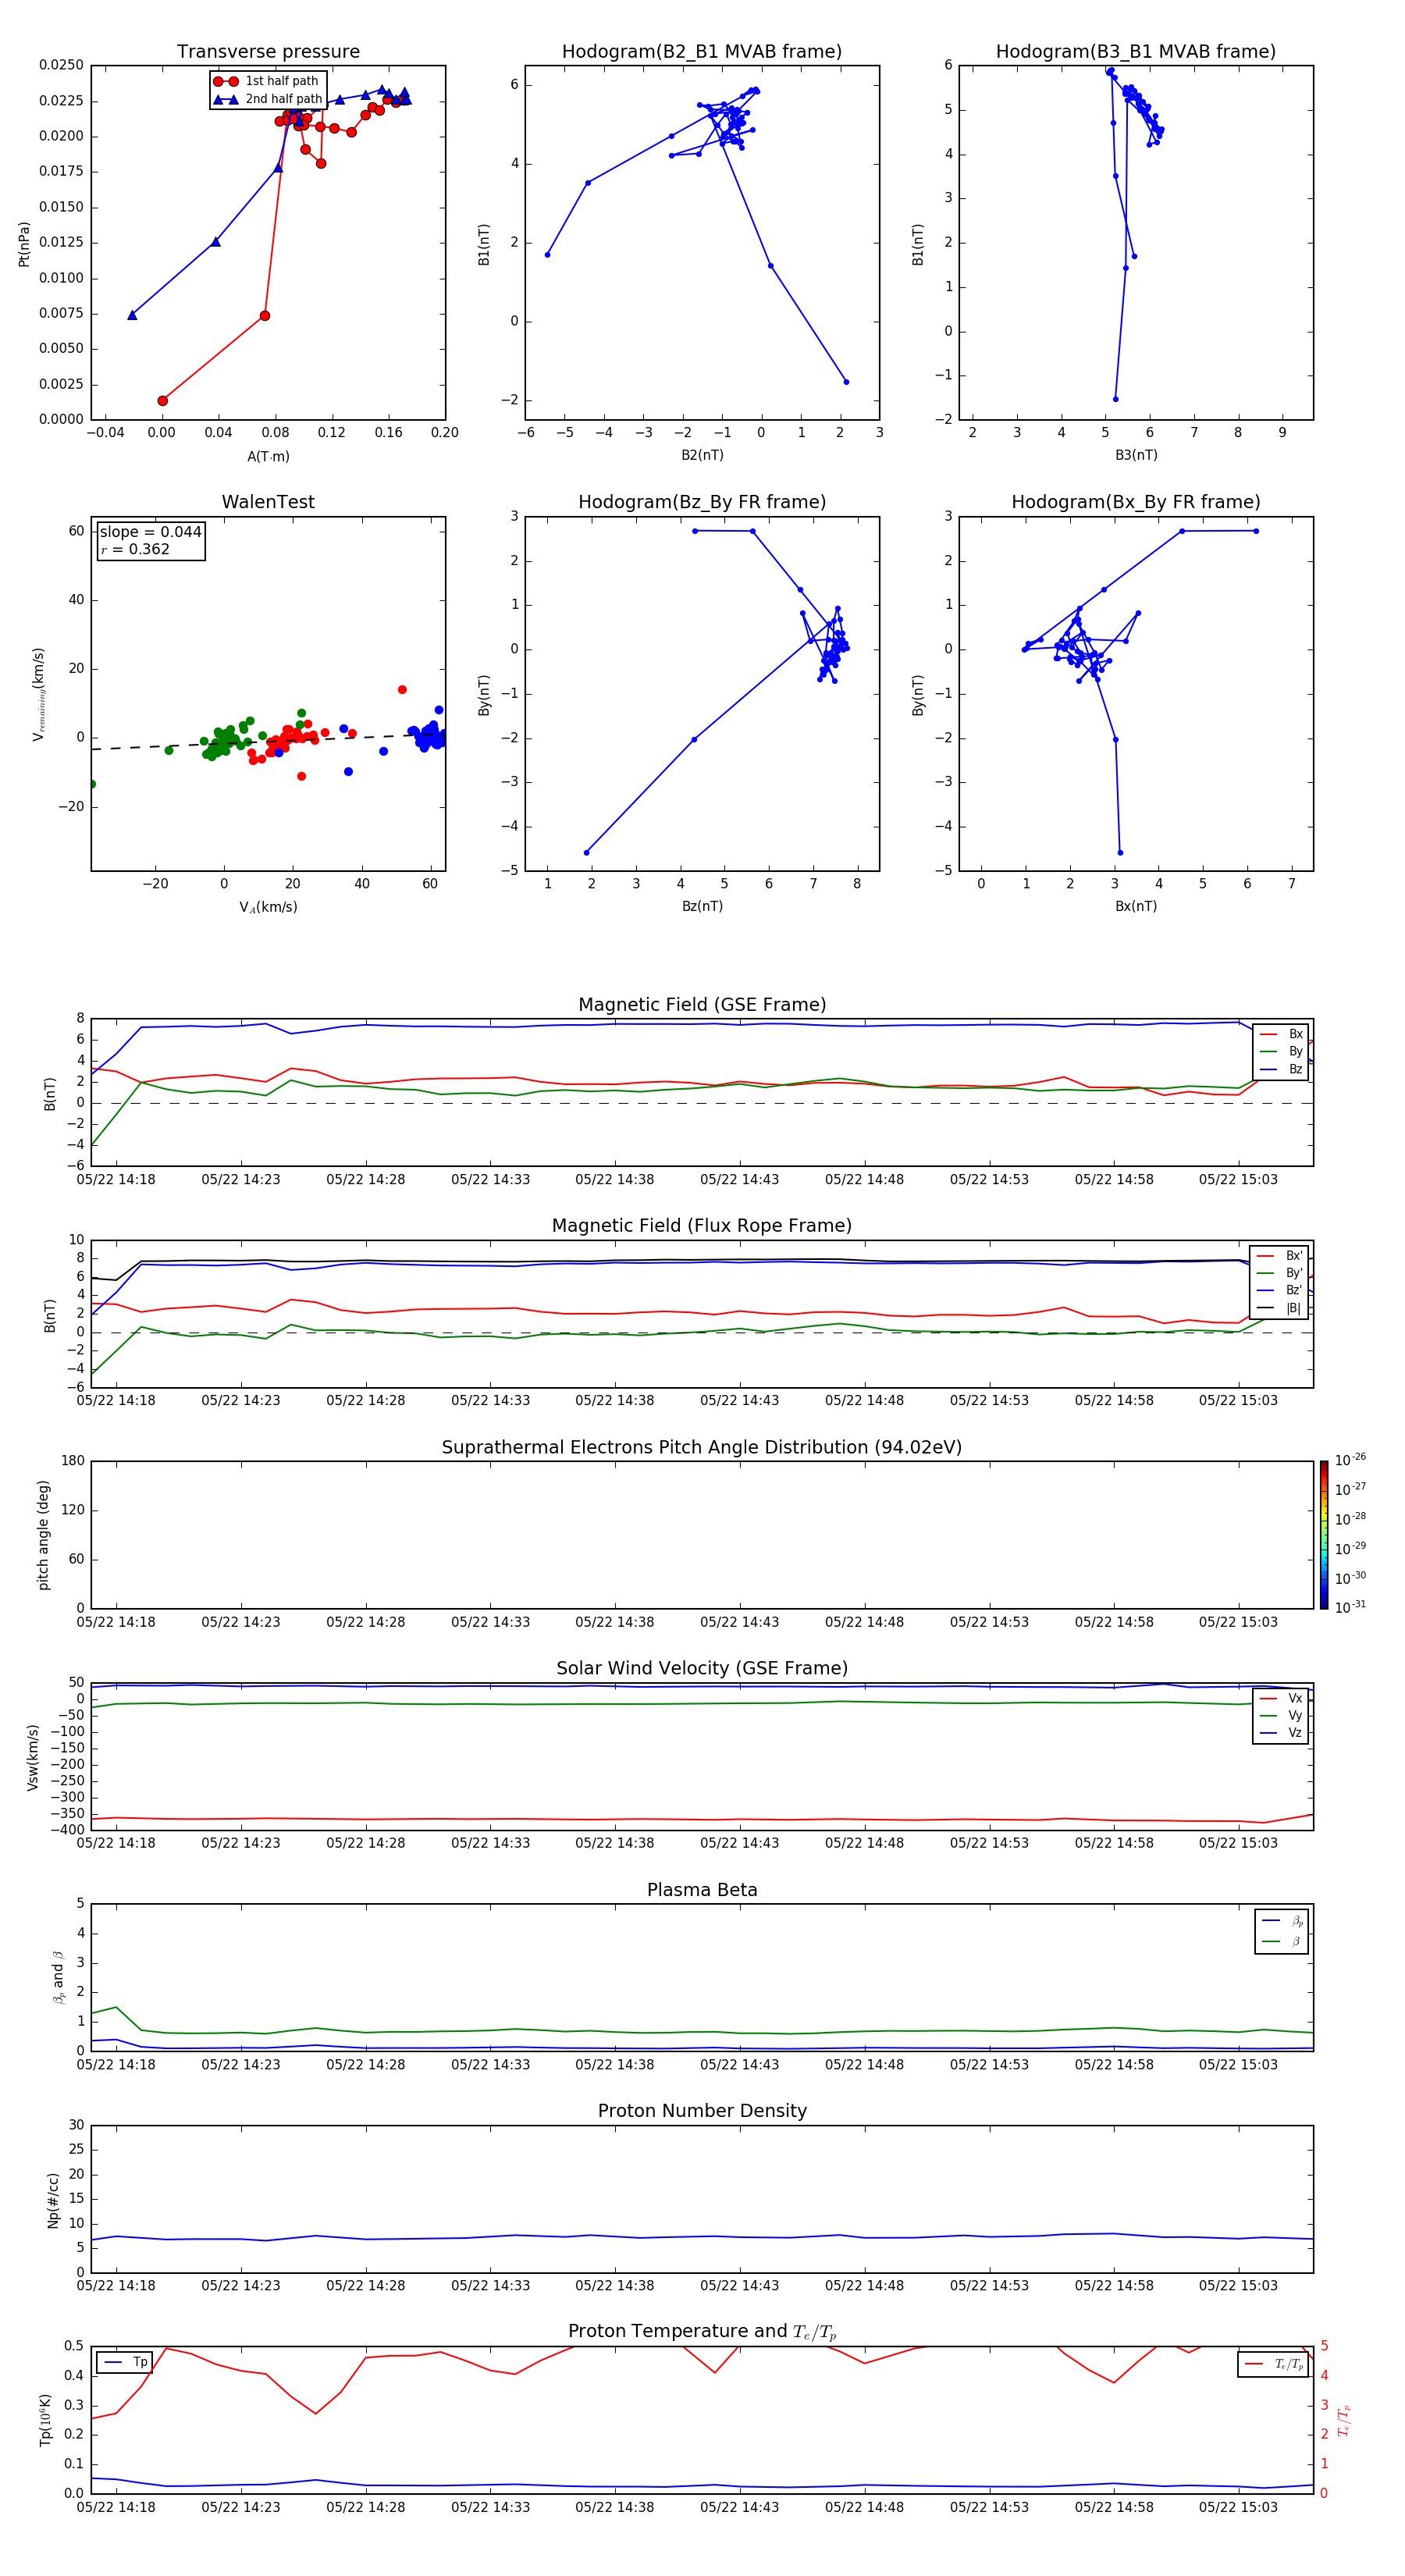Click lowest blue triangle in Transverse pressure plot

(x=132, y=315)
